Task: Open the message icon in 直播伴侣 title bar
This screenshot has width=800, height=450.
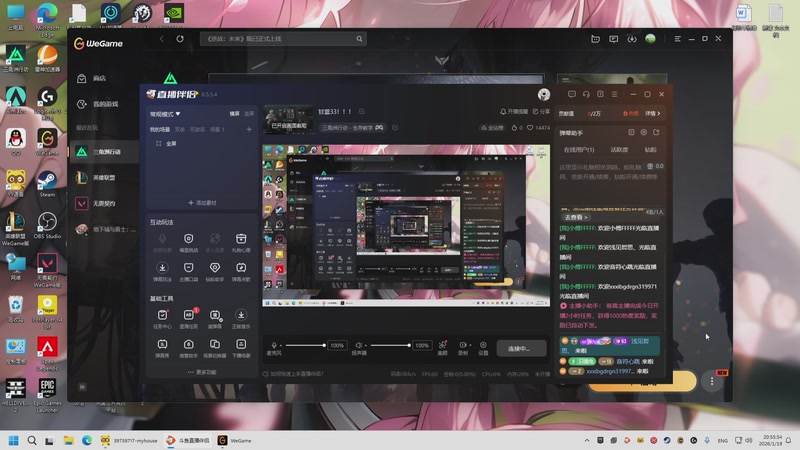Action: [x=572, y=94]
